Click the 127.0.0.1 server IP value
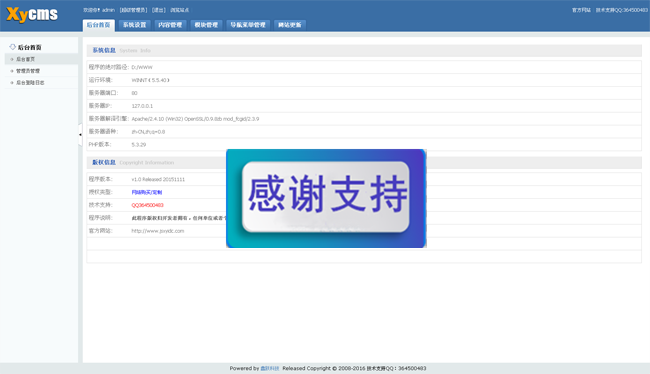650x374 pixels. pyautogui.click(x=142, y=106)
